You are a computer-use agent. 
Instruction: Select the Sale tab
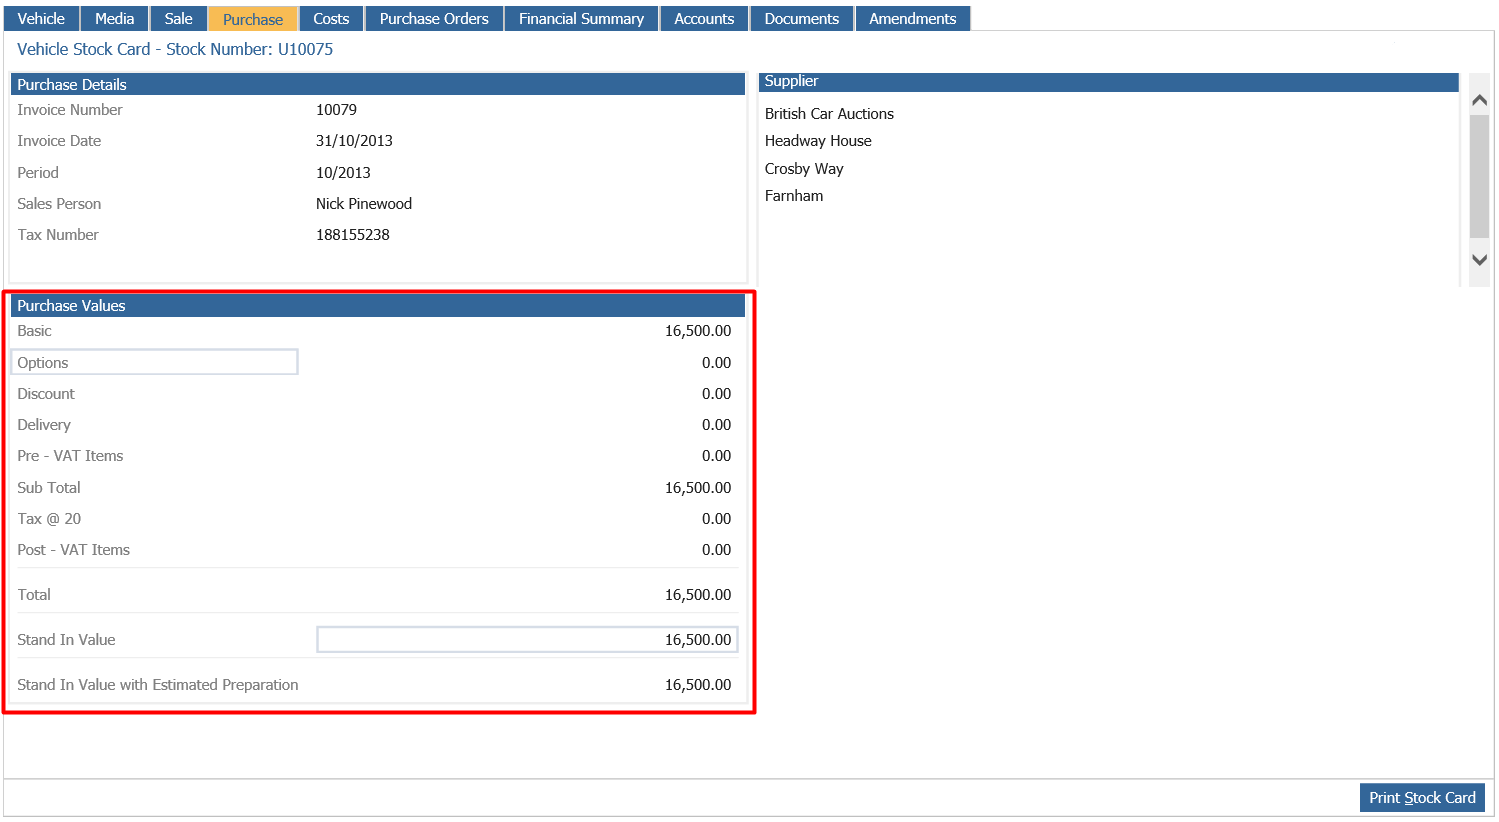tap(178, 19)
